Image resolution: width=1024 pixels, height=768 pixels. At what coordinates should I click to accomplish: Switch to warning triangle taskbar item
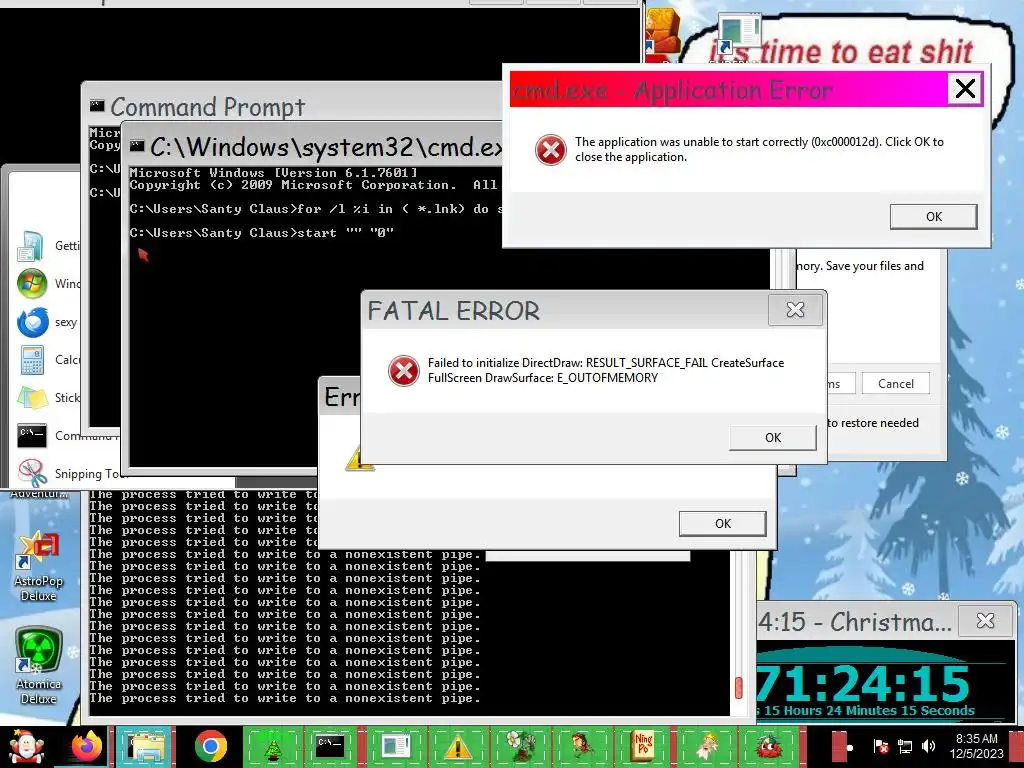[x=458, y=746]
